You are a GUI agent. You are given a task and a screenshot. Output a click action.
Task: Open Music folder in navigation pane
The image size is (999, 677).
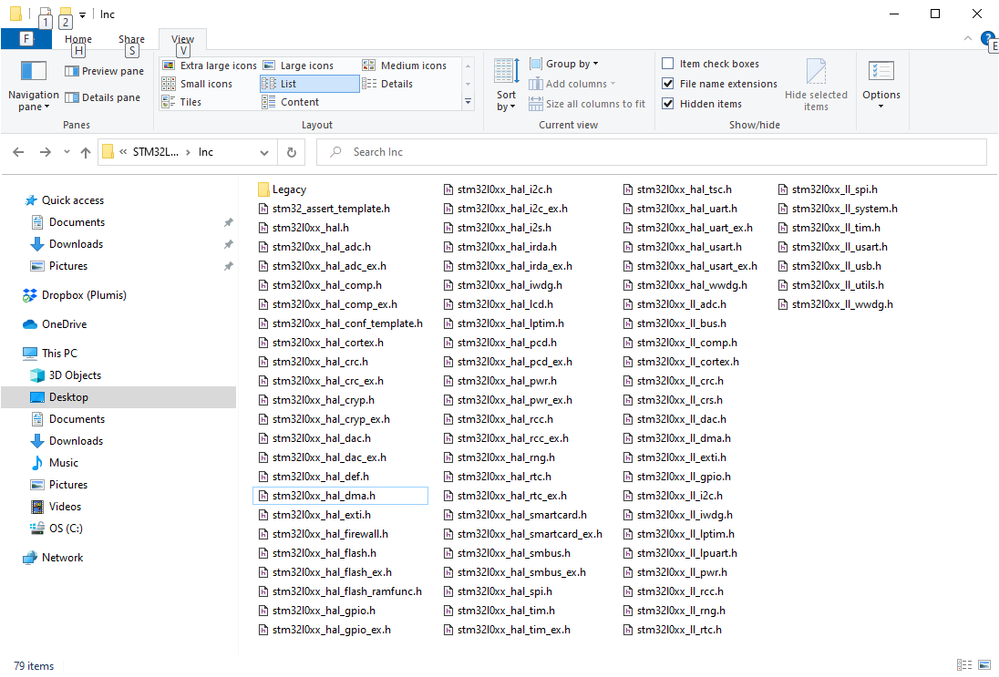[55, 462]
